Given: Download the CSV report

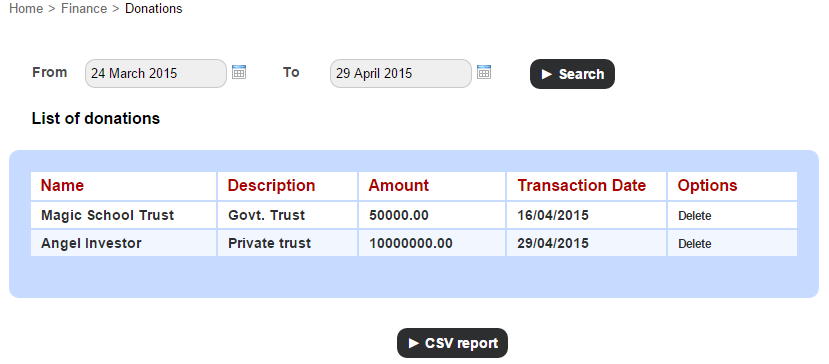Looking at the screenshot, I should [x=452, y=343].
